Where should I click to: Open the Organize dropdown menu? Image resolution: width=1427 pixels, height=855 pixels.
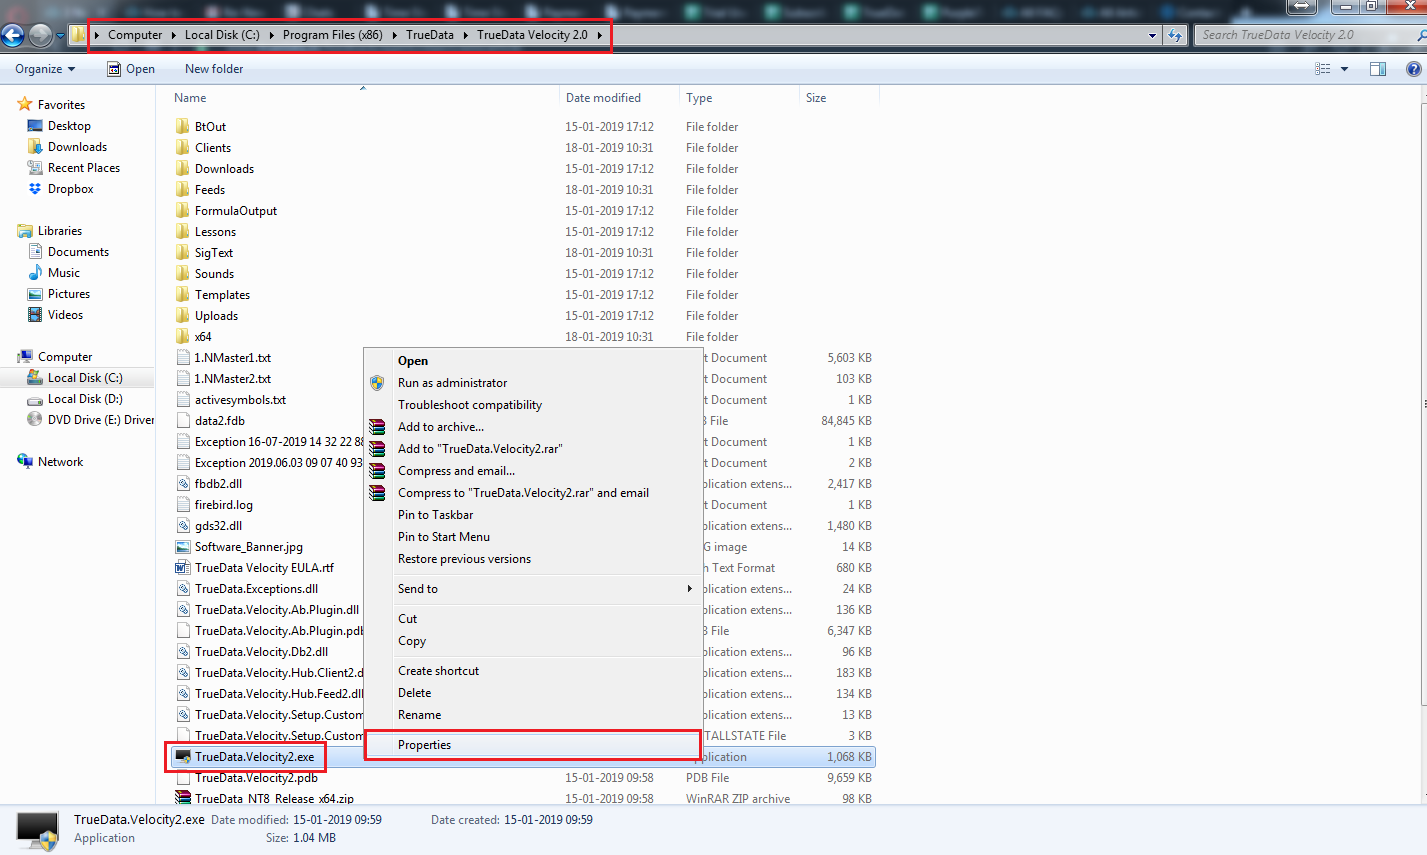[45, 69]
